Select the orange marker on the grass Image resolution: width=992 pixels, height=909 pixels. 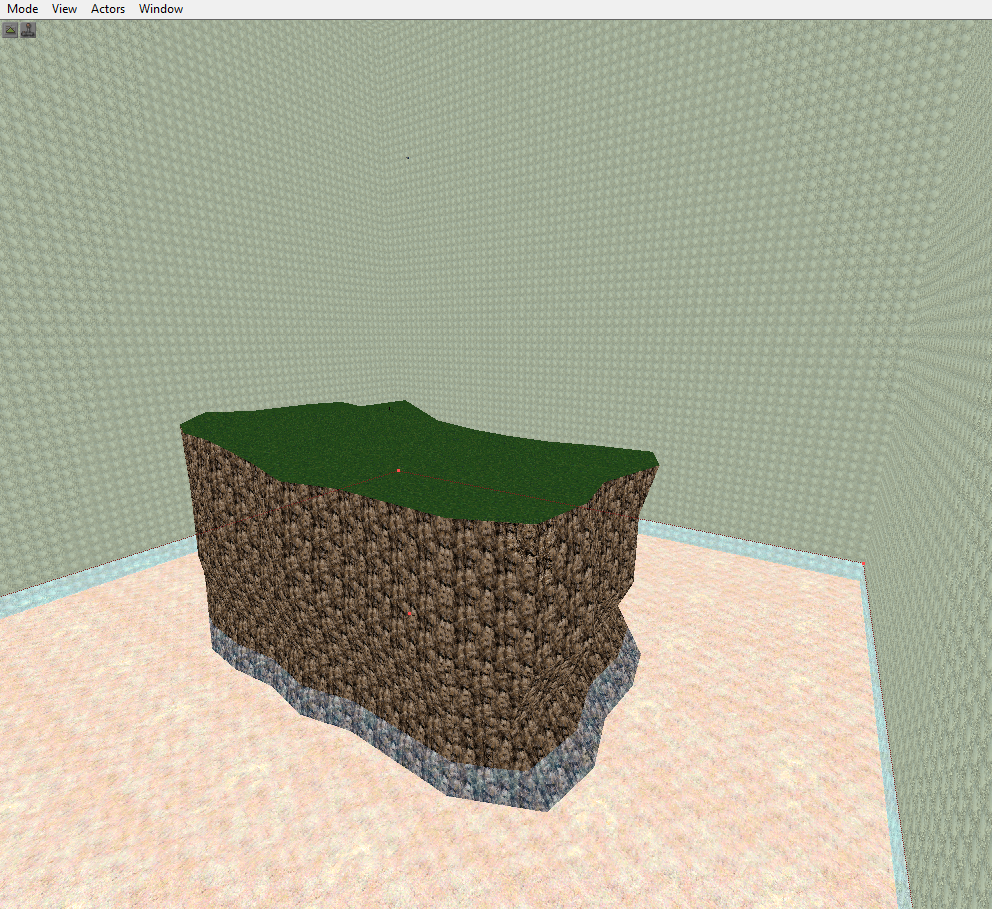(398, 470)
